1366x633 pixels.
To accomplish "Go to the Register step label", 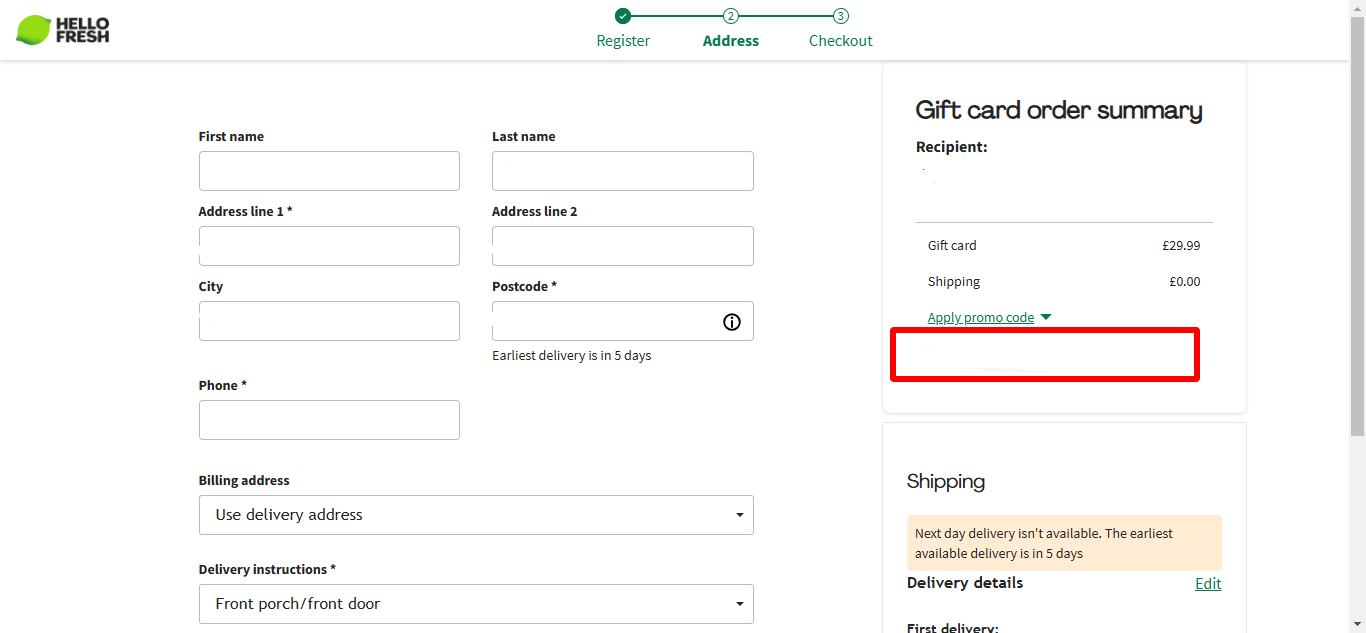I will click(623, 41).
